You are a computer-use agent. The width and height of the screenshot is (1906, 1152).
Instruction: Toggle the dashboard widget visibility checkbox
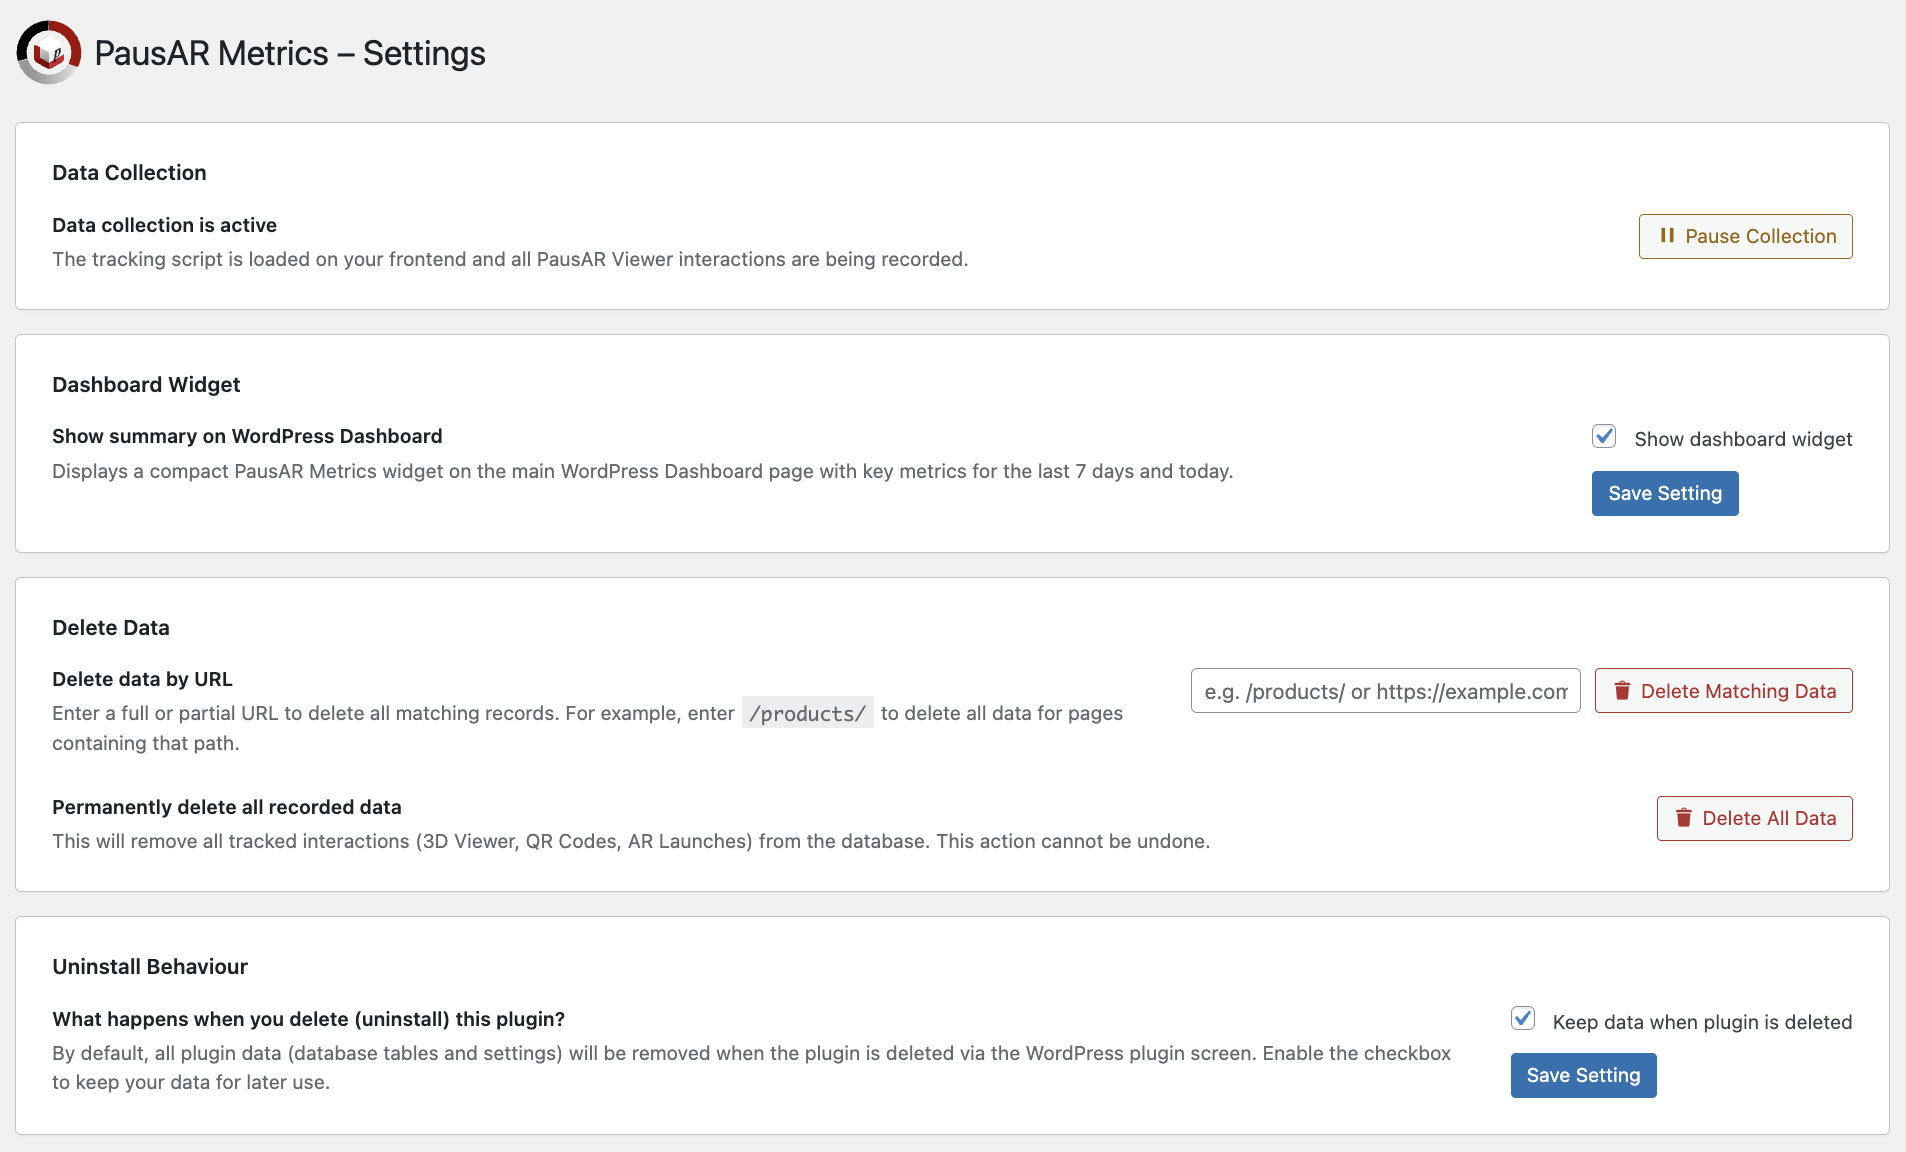click(1603, 436)
